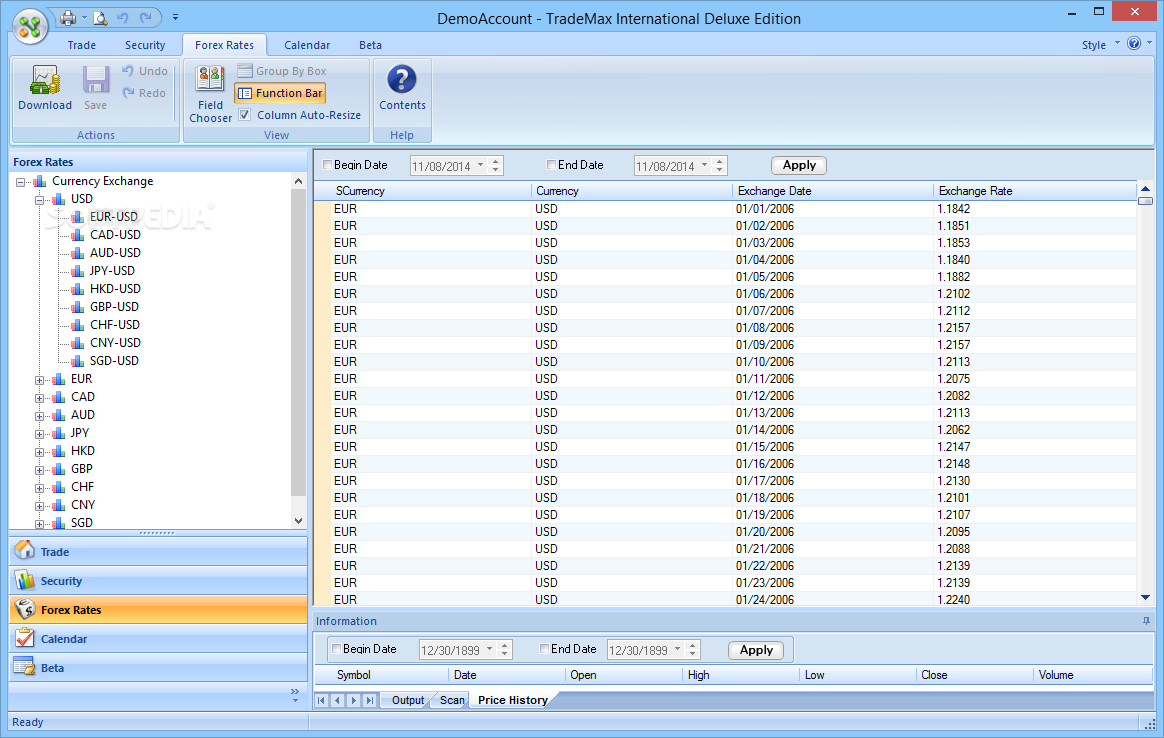Enable the upper Begin Date checkbox
1164x738 pixels.
327,165
